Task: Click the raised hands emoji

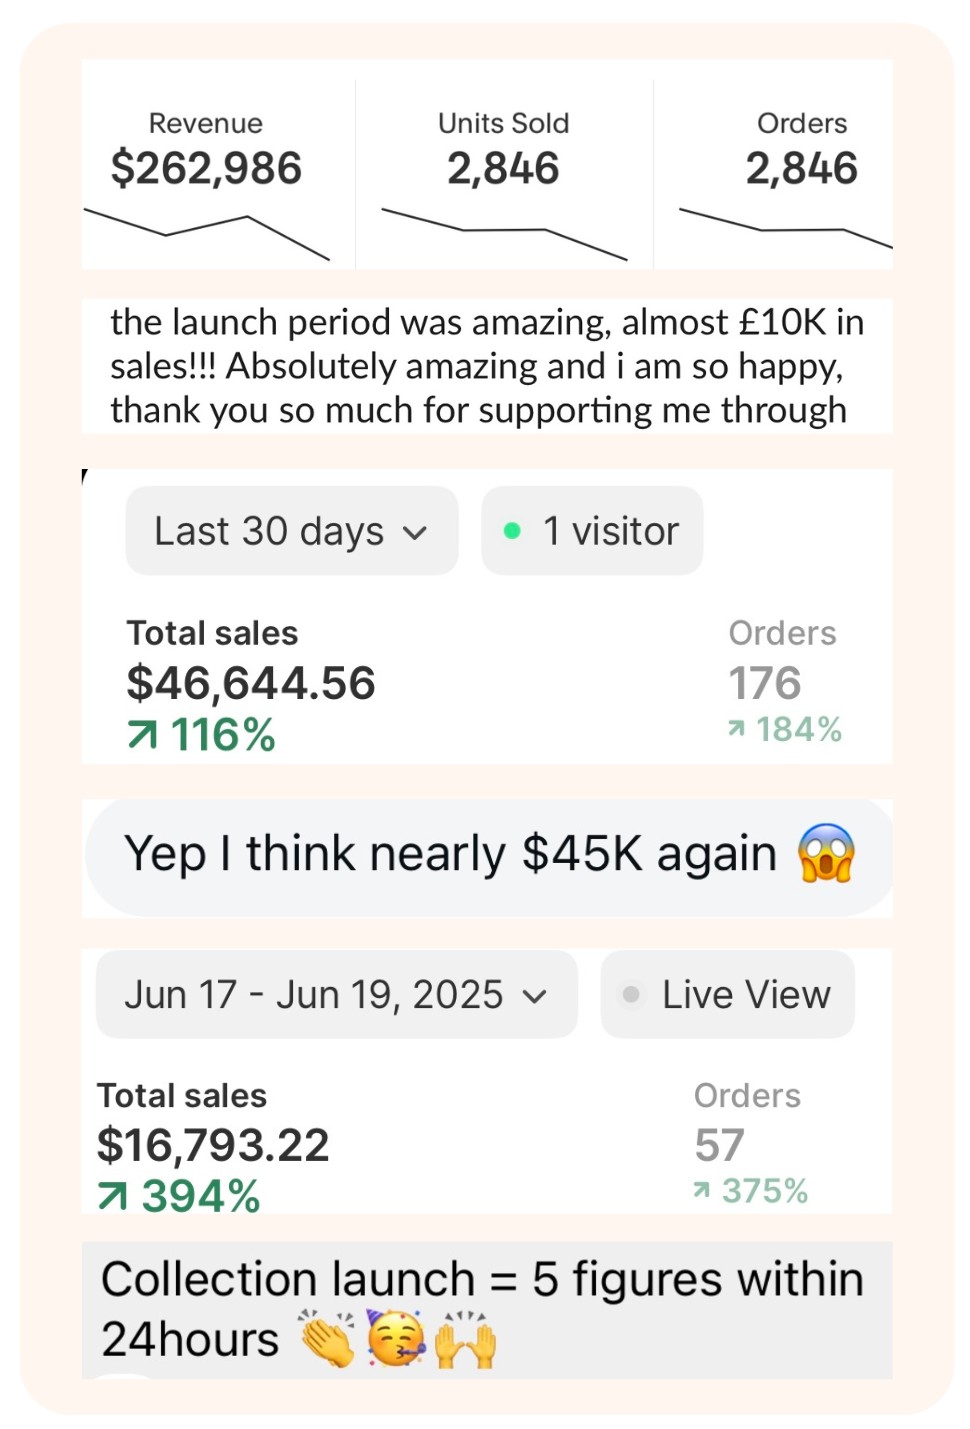Action: click(x=466, y=1338)
